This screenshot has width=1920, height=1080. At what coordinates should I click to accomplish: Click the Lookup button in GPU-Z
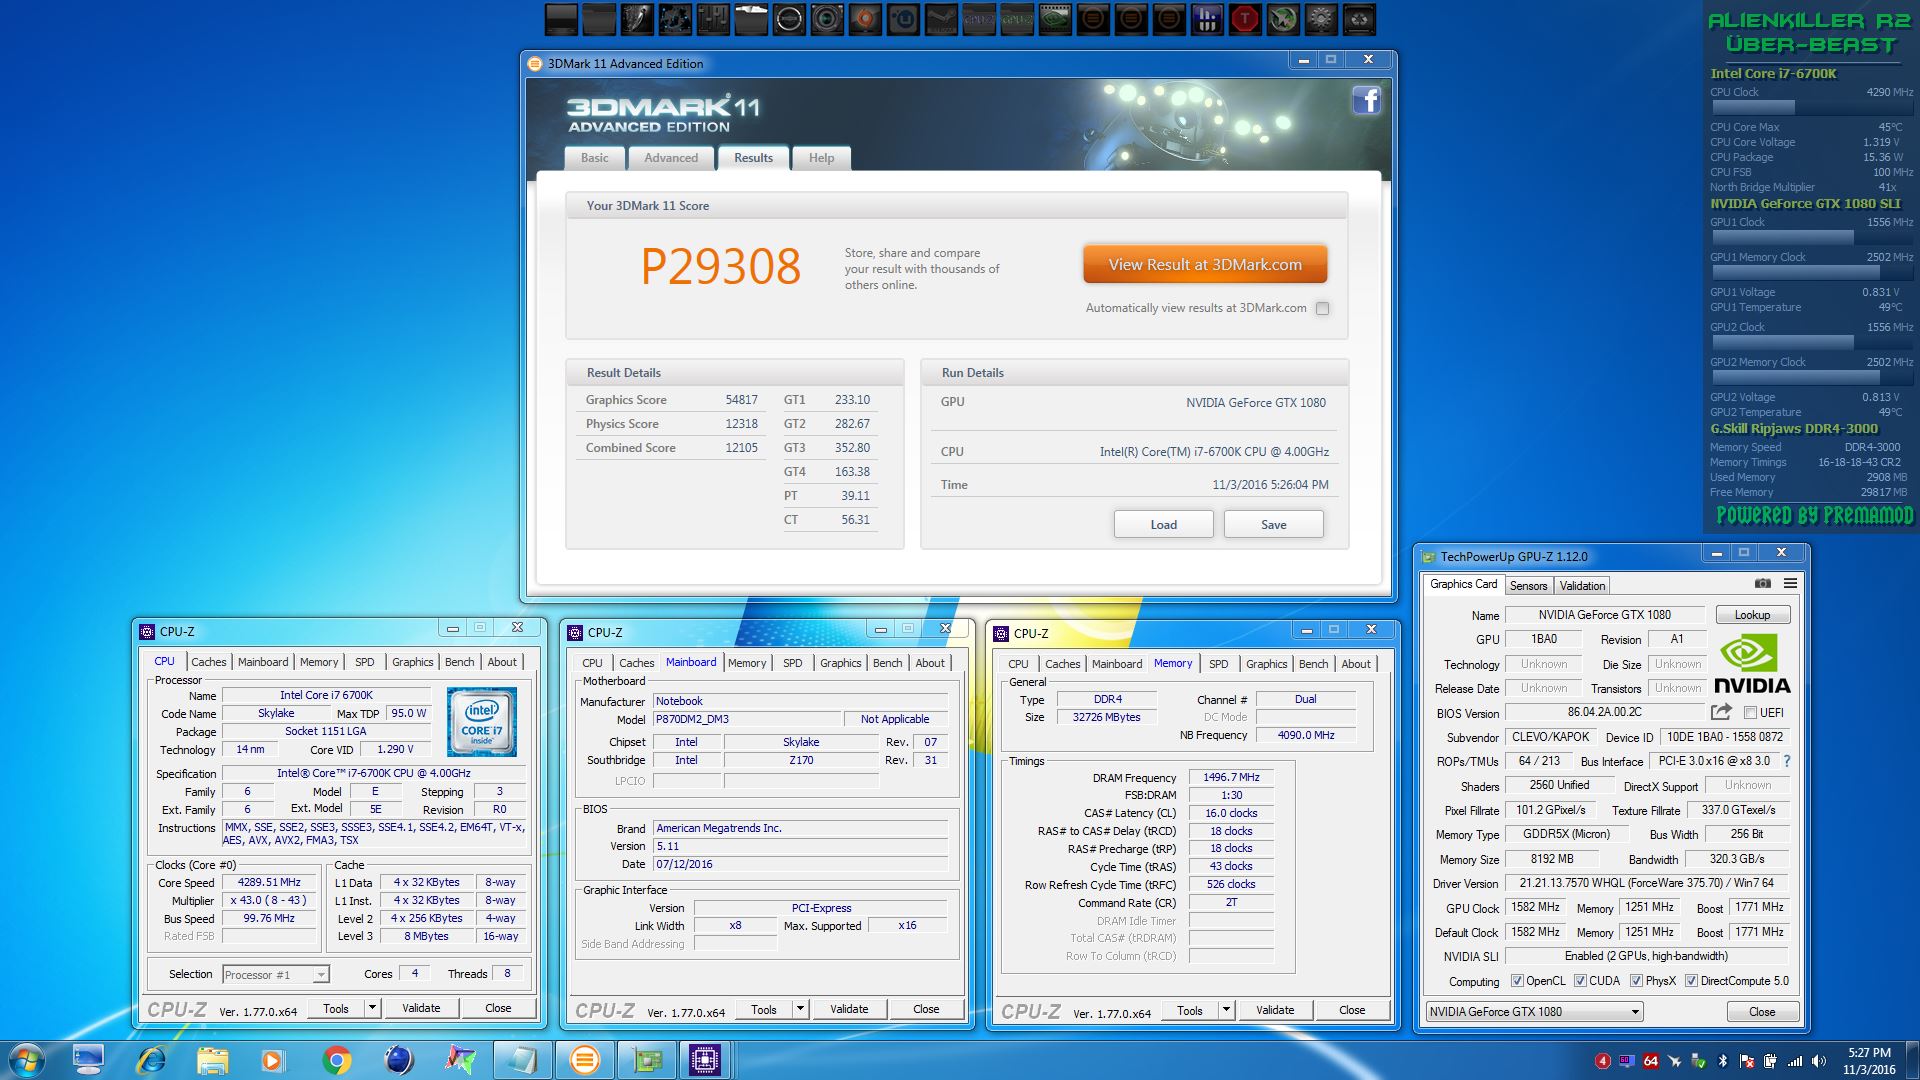coord(1752,615)
